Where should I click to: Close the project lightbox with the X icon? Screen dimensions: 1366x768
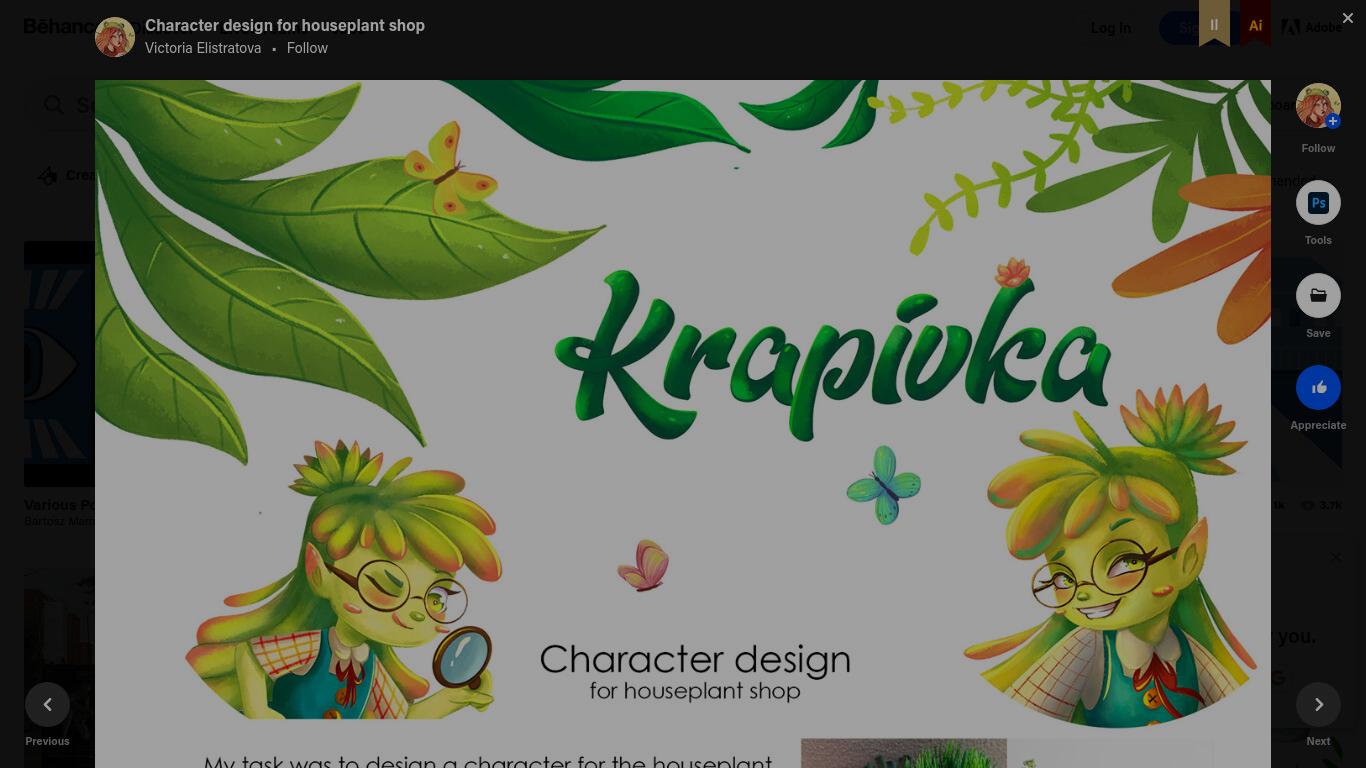tap(1347, 18)
